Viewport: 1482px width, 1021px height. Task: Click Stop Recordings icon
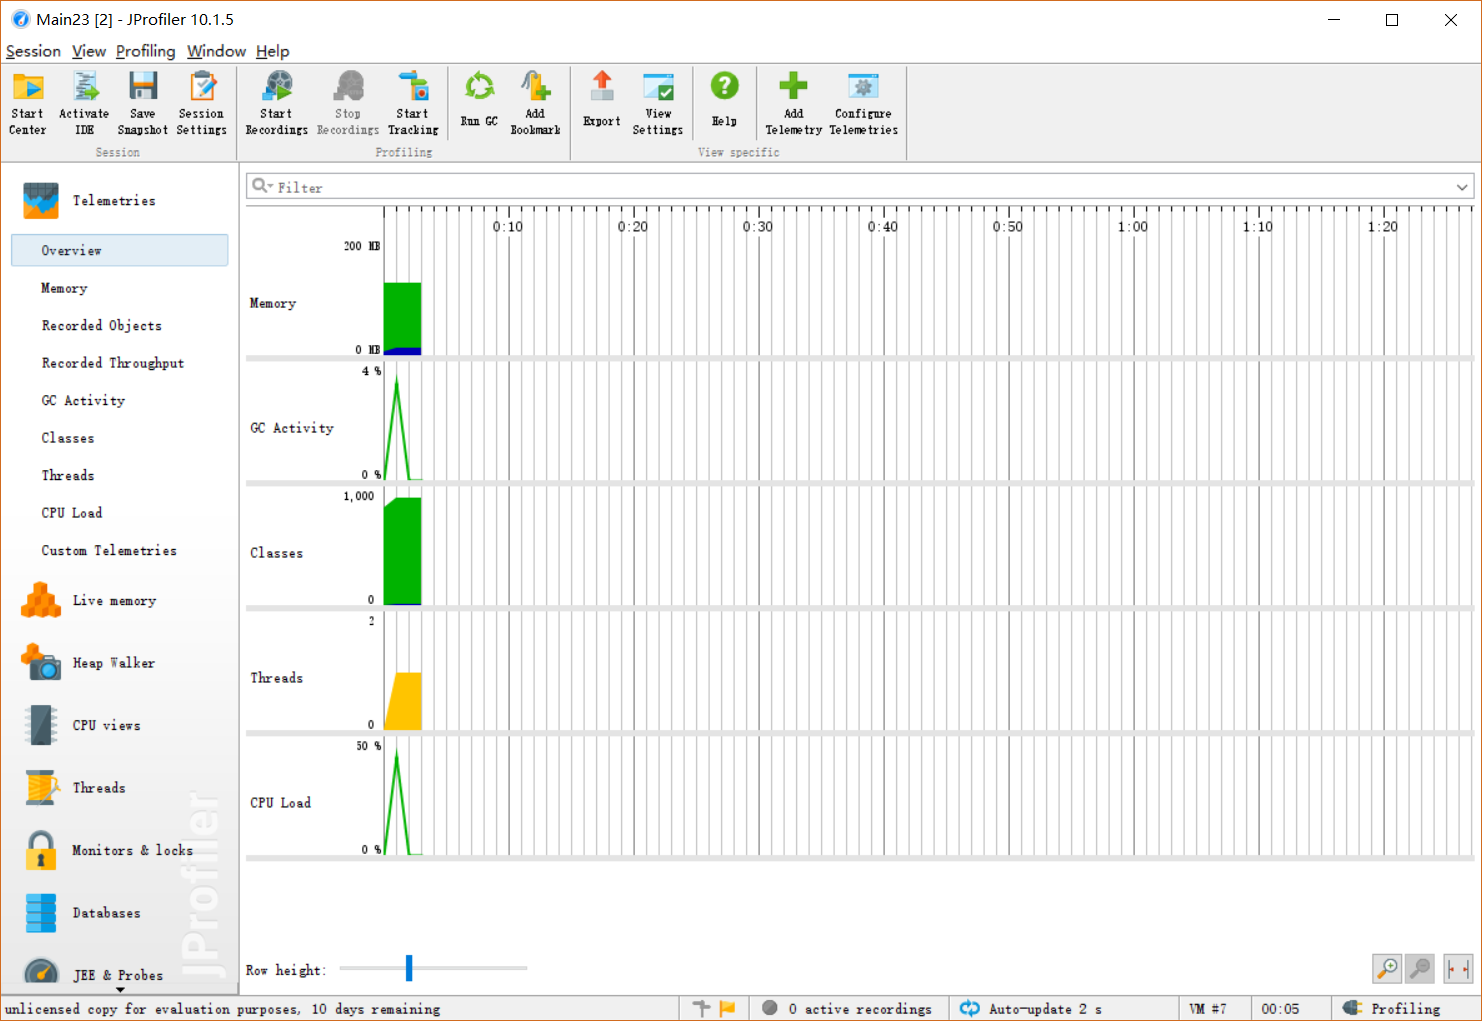click(348, 103)
